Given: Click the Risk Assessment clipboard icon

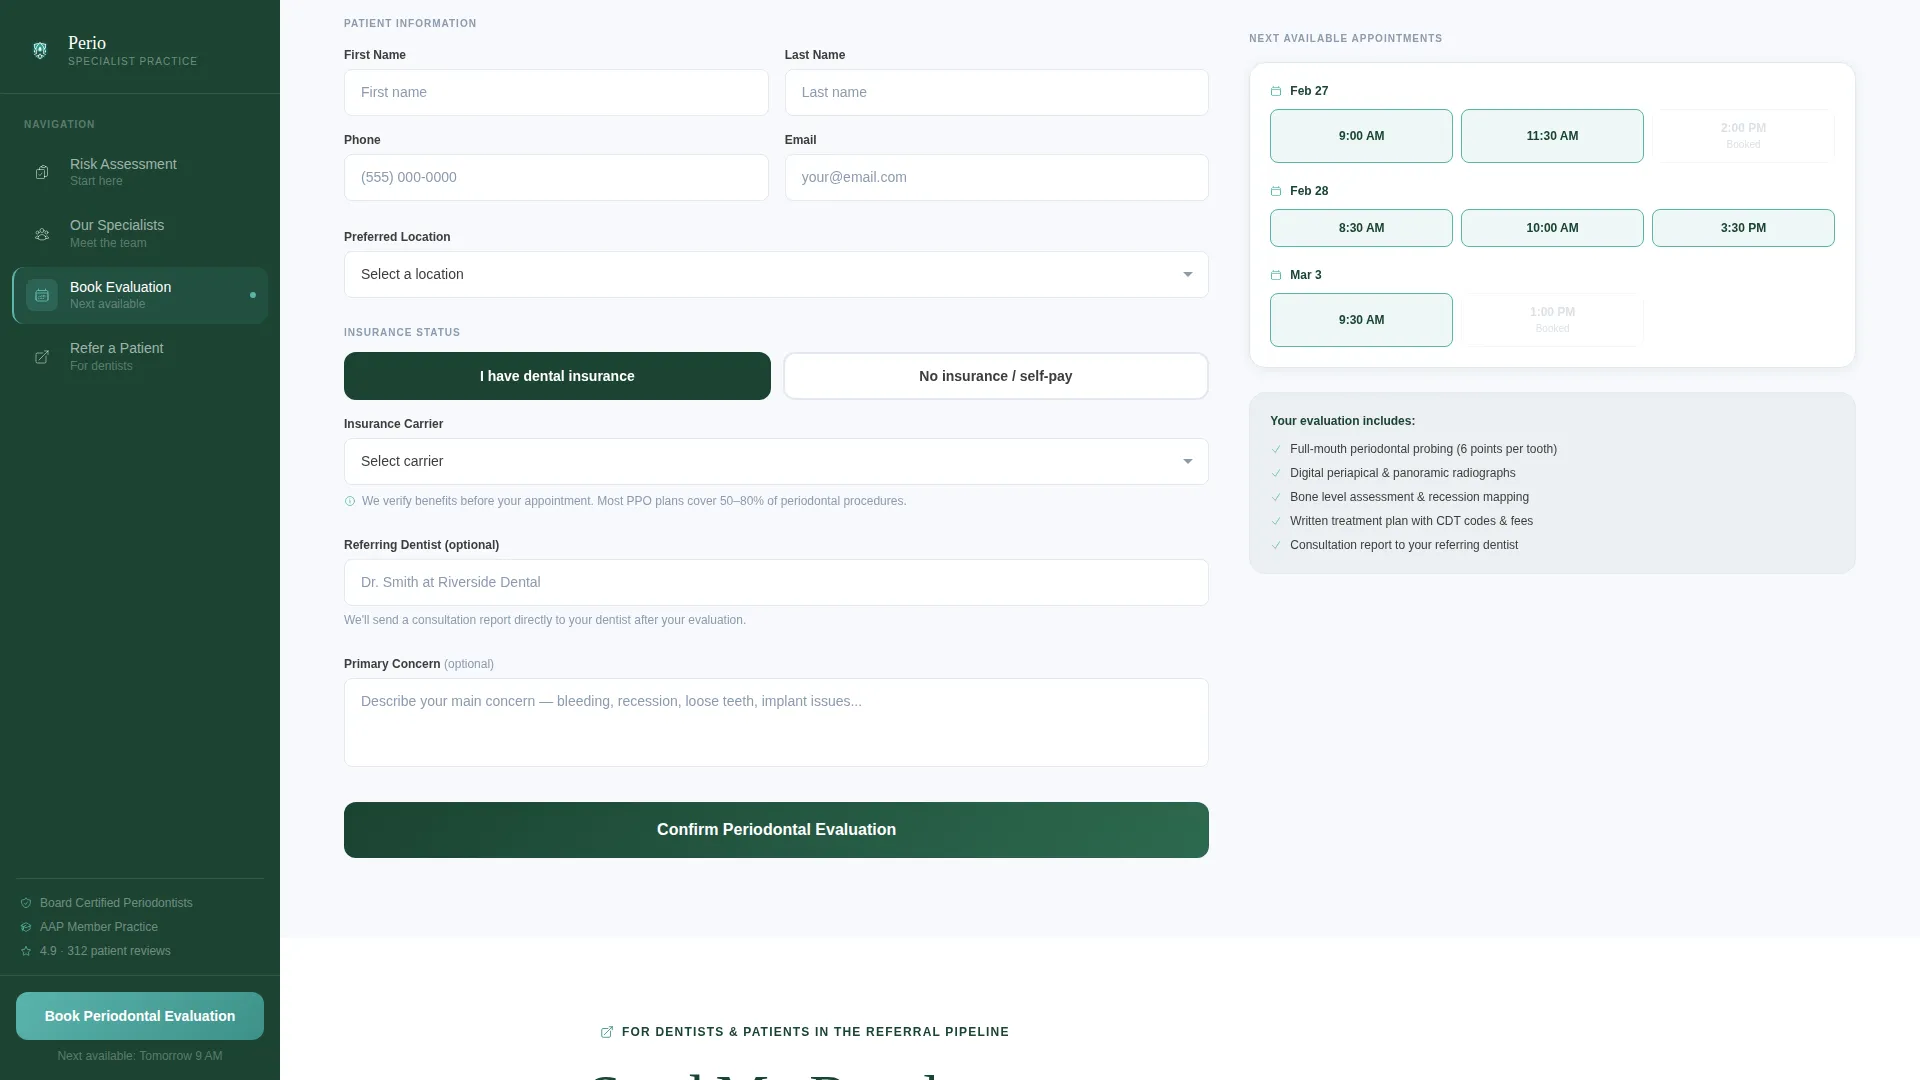Looking at the screenshot, I should (42, 172).
